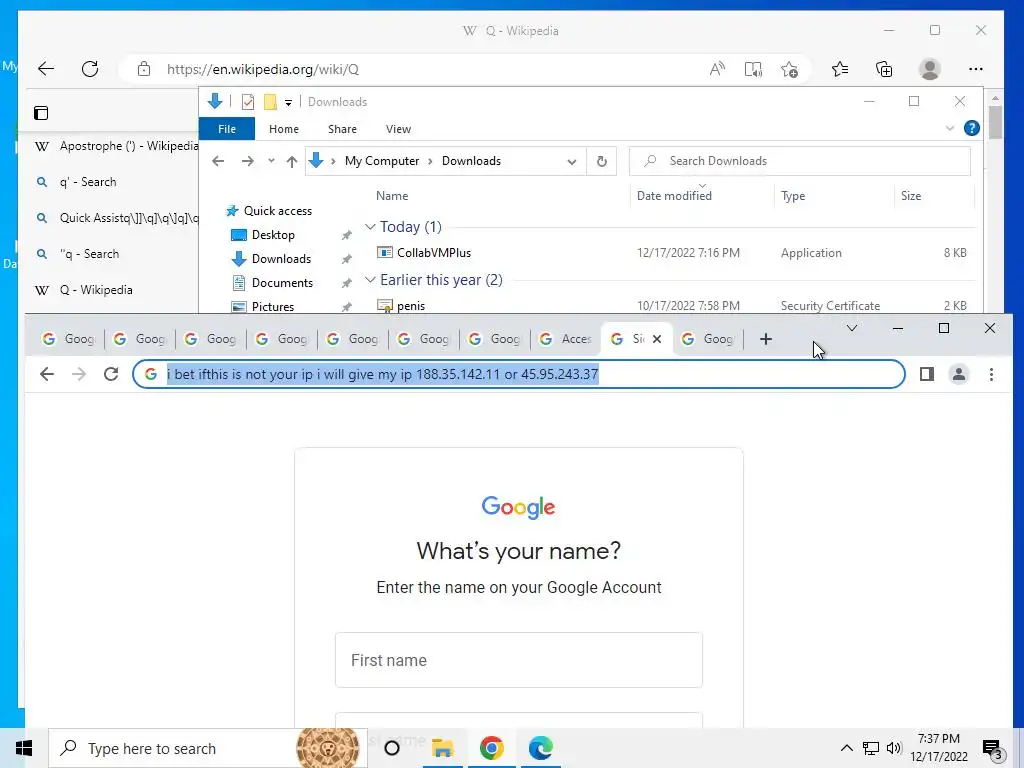Open Immersive reader icon in Edge
The width and height of the screenshot is (1024, 768).
753,69
